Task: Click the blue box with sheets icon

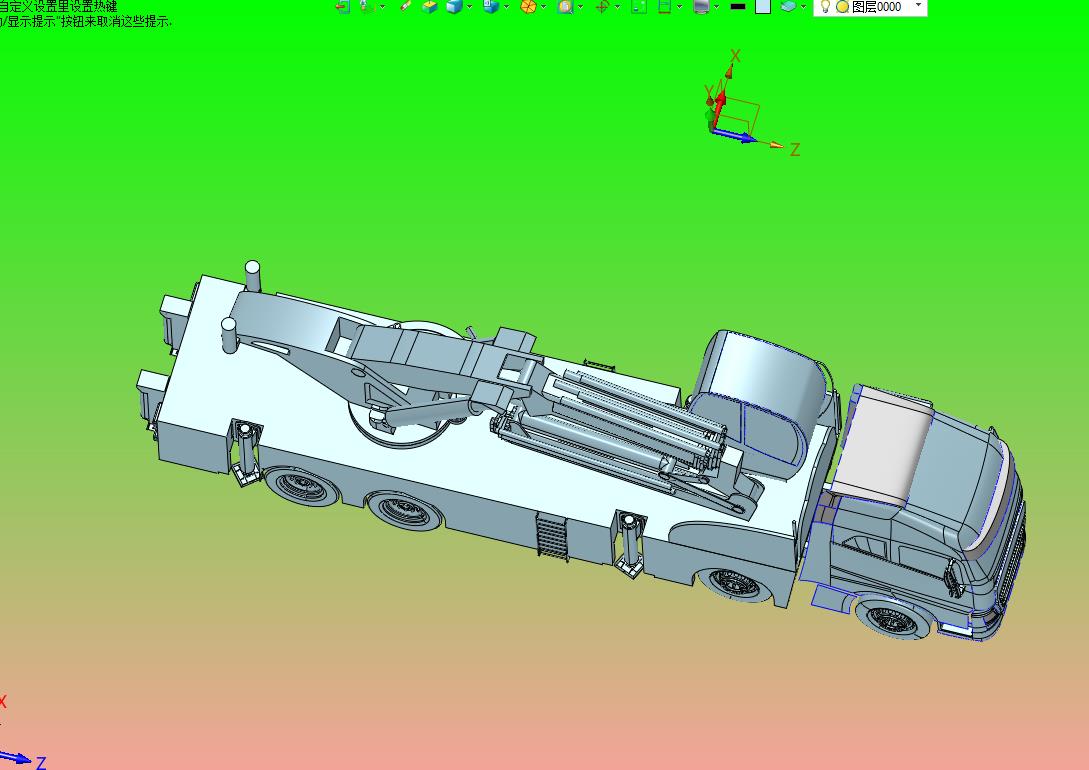Action: [491, 7]
